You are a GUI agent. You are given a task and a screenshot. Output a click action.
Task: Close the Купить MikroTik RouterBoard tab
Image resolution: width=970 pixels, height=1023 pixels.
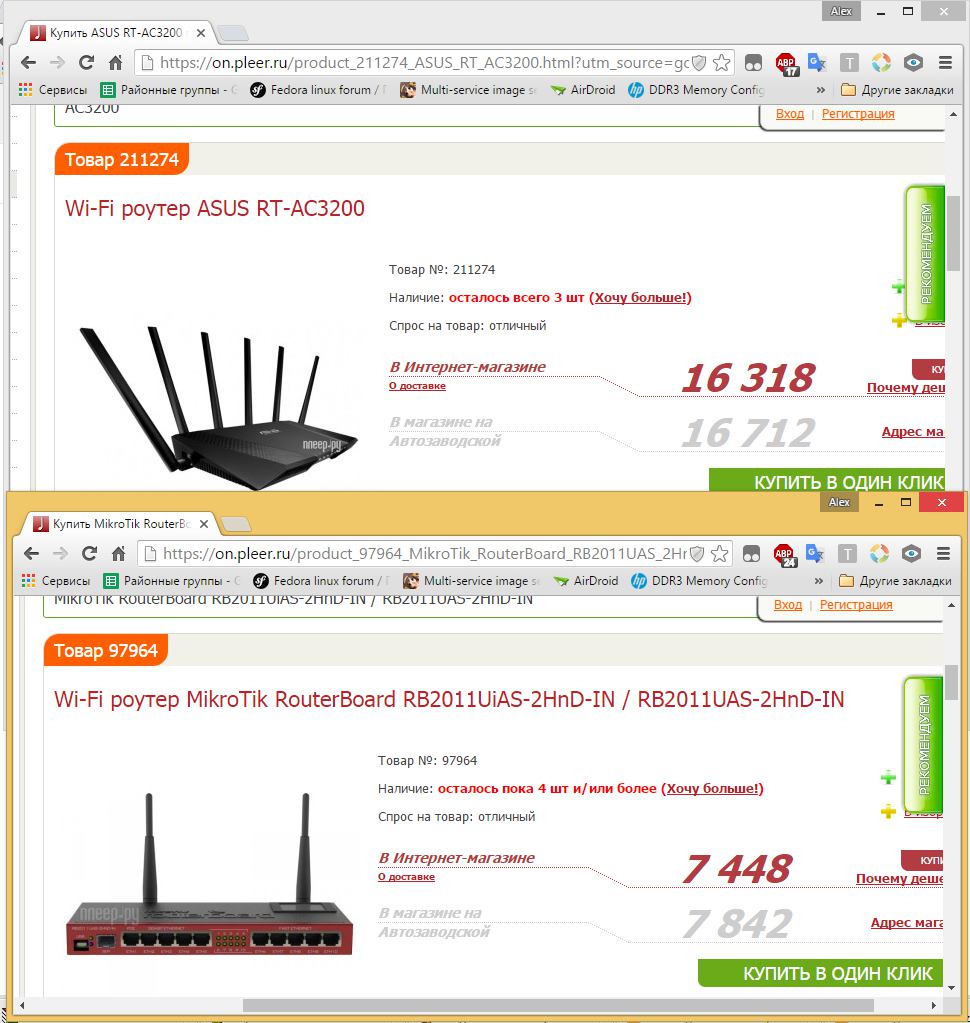[204, 524]
